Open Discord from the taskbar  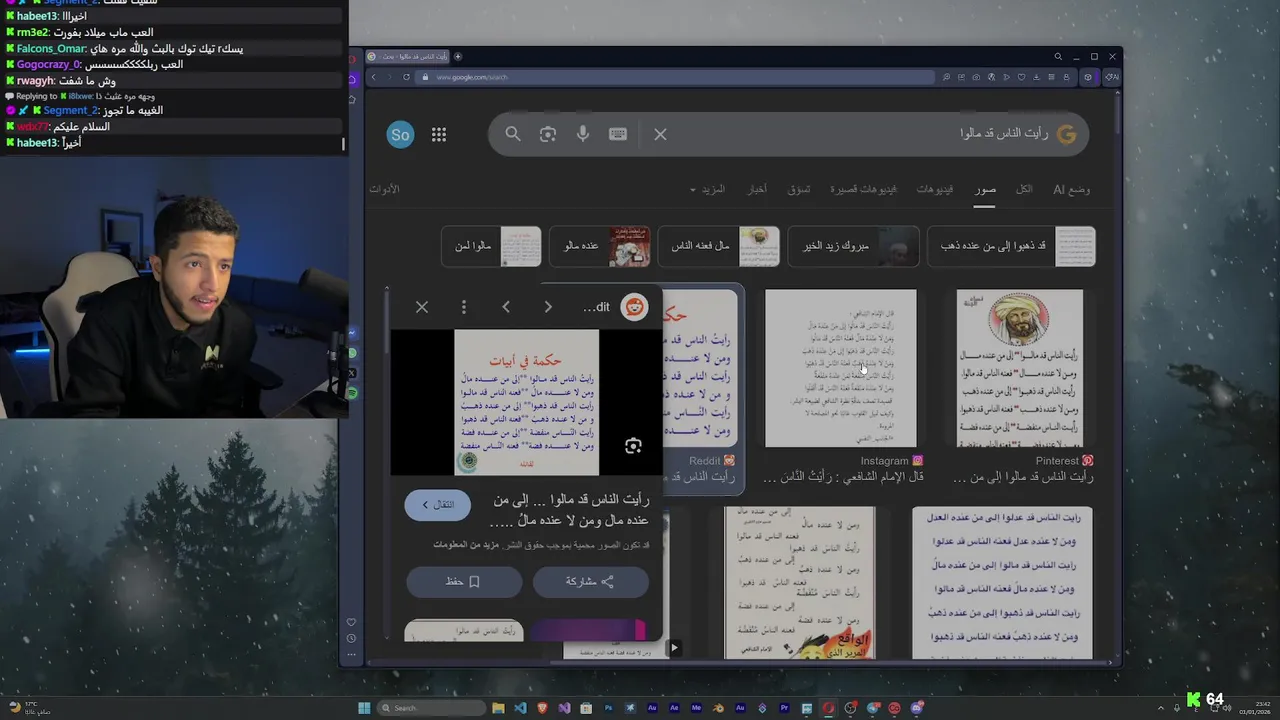point(916,708)
